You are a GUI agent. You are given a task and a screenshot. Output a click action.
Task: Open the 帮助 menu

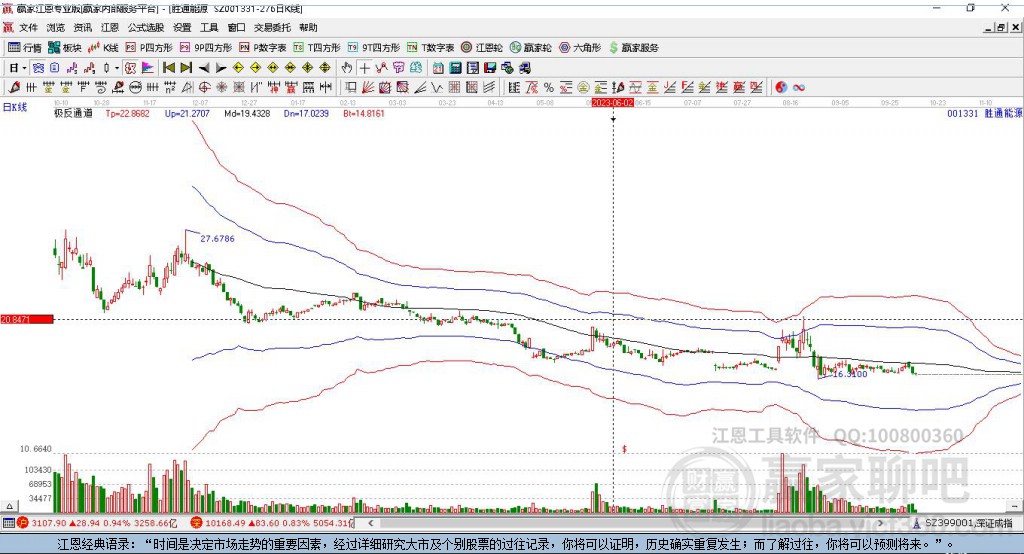tap(308, 27)
